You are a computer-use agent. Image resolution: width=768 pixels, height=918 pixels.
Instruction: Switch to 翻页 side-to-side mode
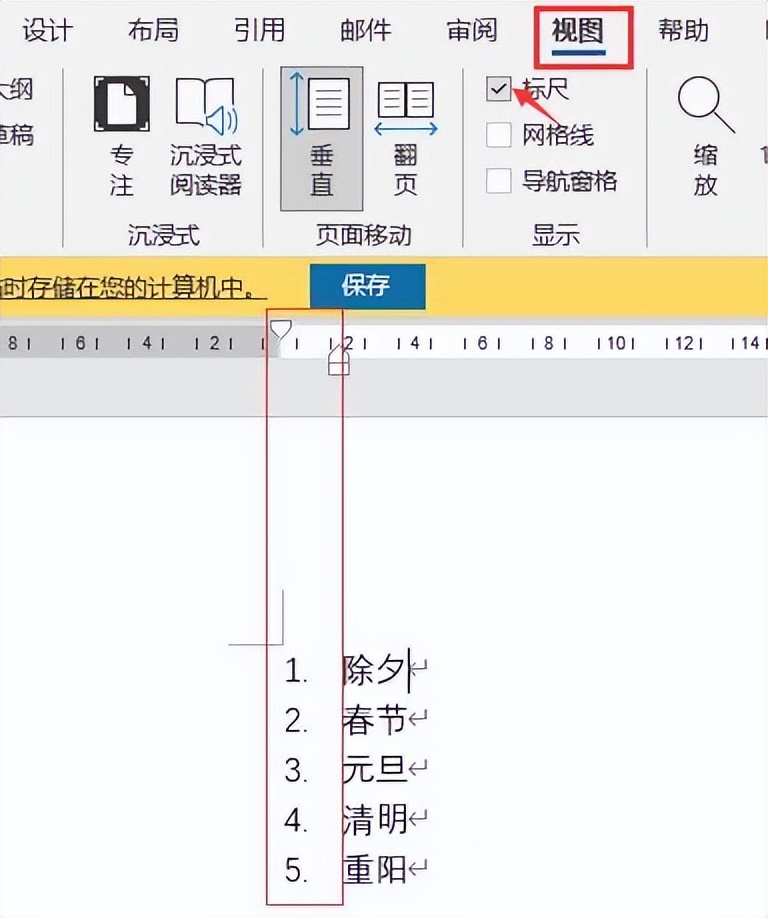pyautogui.click(x=406, y=139)
